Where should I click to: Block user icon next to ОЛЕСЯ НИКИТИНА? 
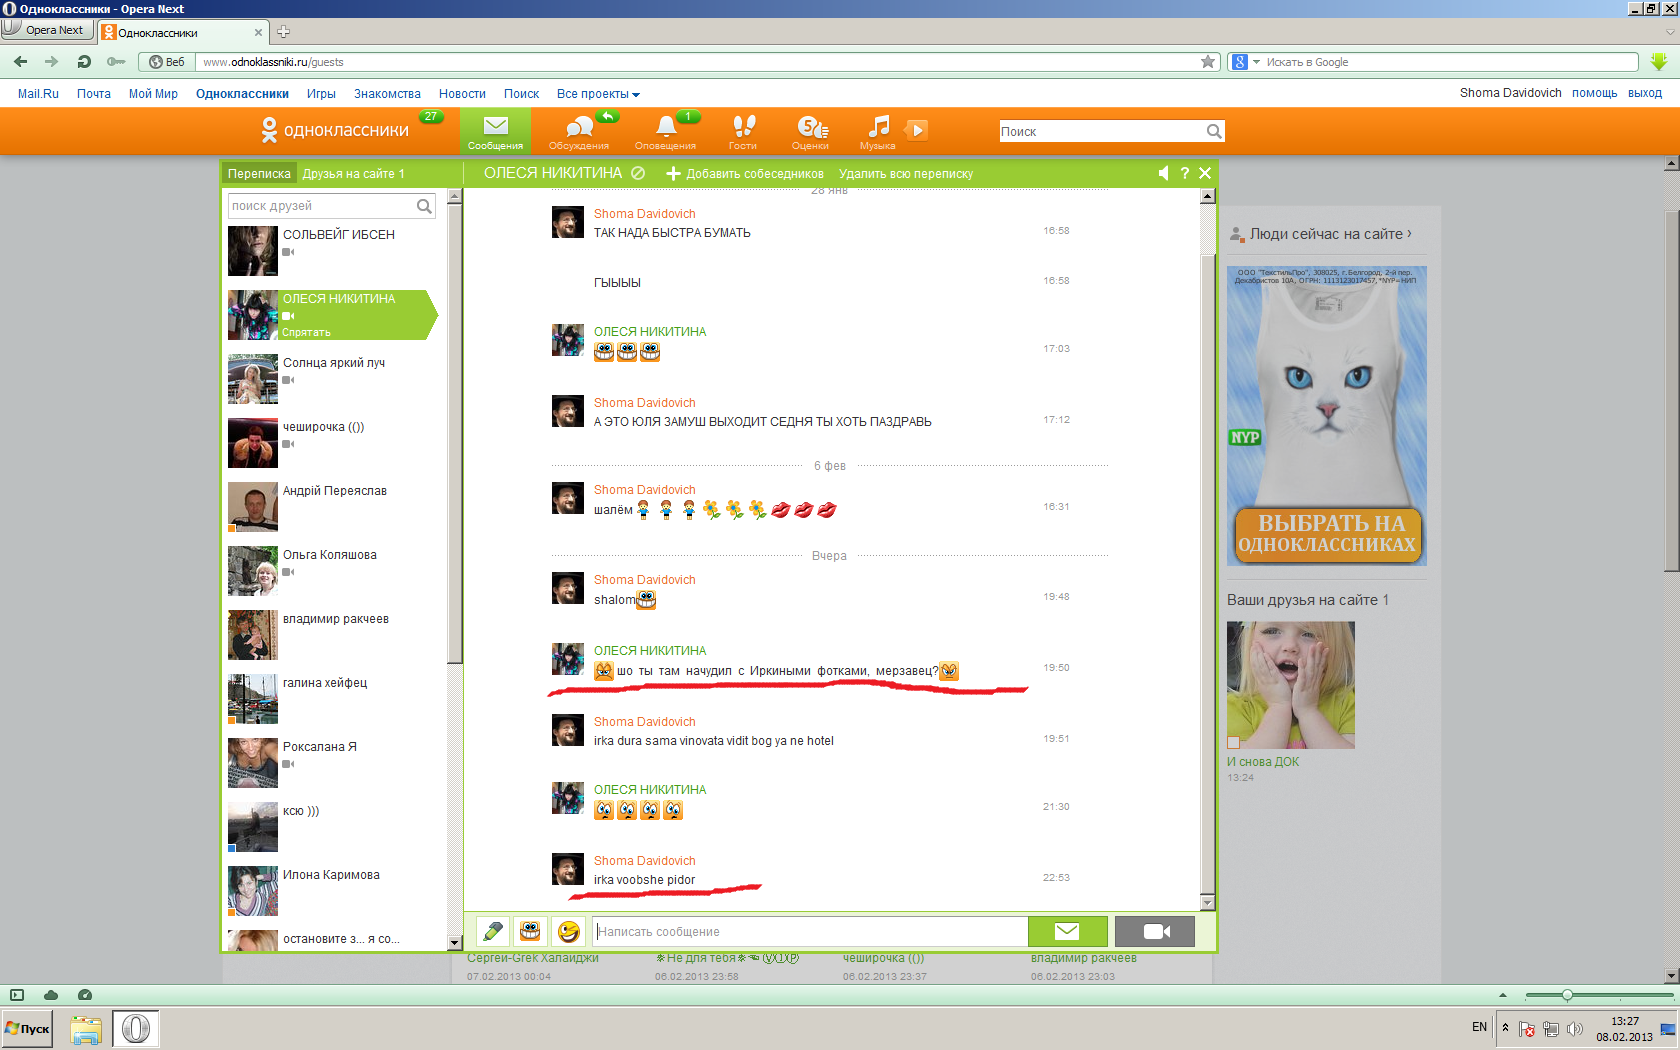click(638, 173)
